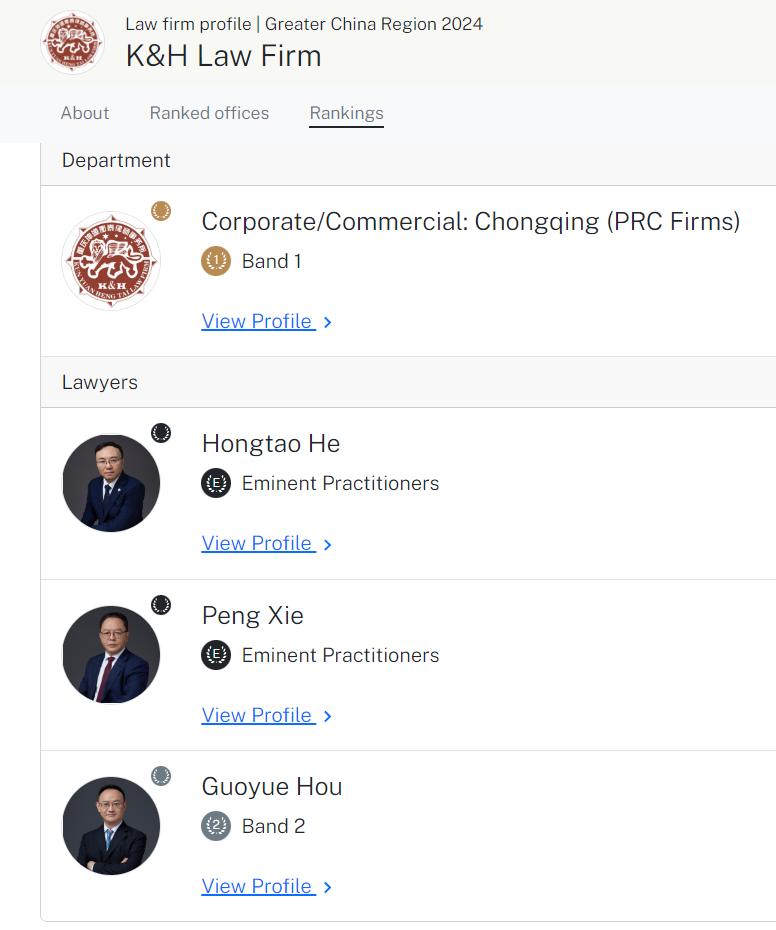Click the gray Band 2 badge icon
The width and height of the screenshot is (776, 930).
click(216, 827)
